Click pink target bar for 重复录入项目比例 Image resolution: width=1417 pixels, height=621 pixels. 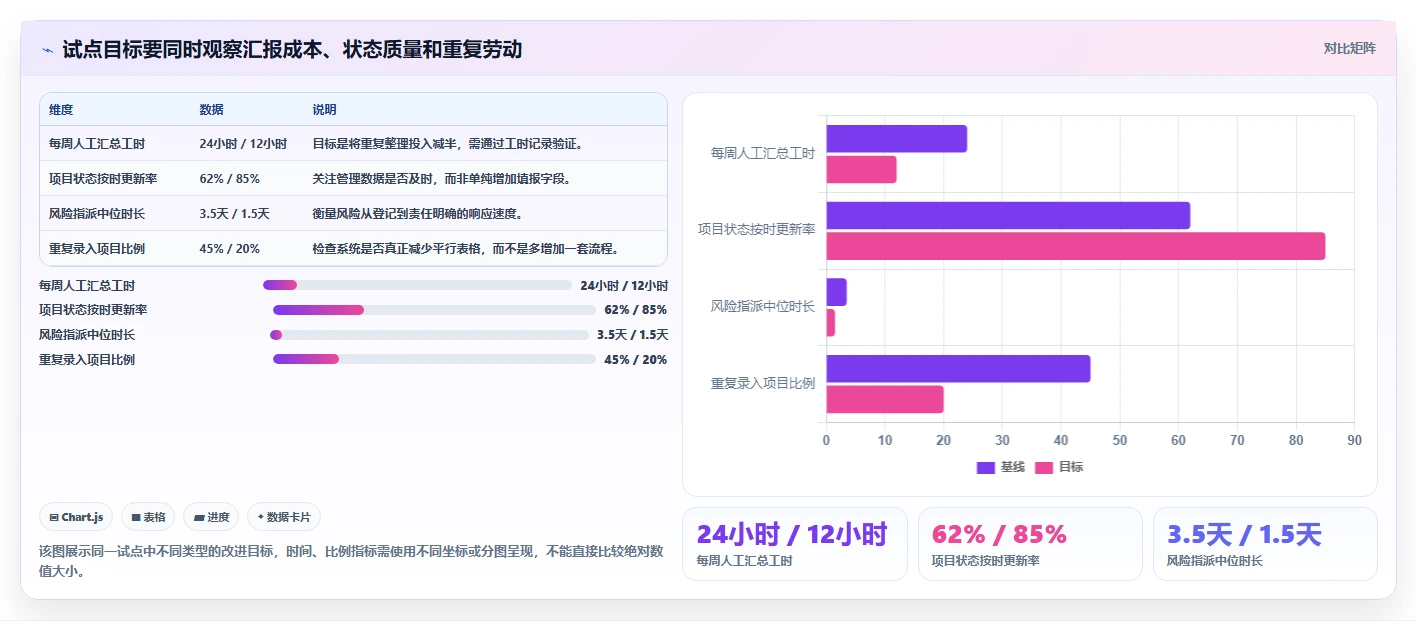point(885,399)
